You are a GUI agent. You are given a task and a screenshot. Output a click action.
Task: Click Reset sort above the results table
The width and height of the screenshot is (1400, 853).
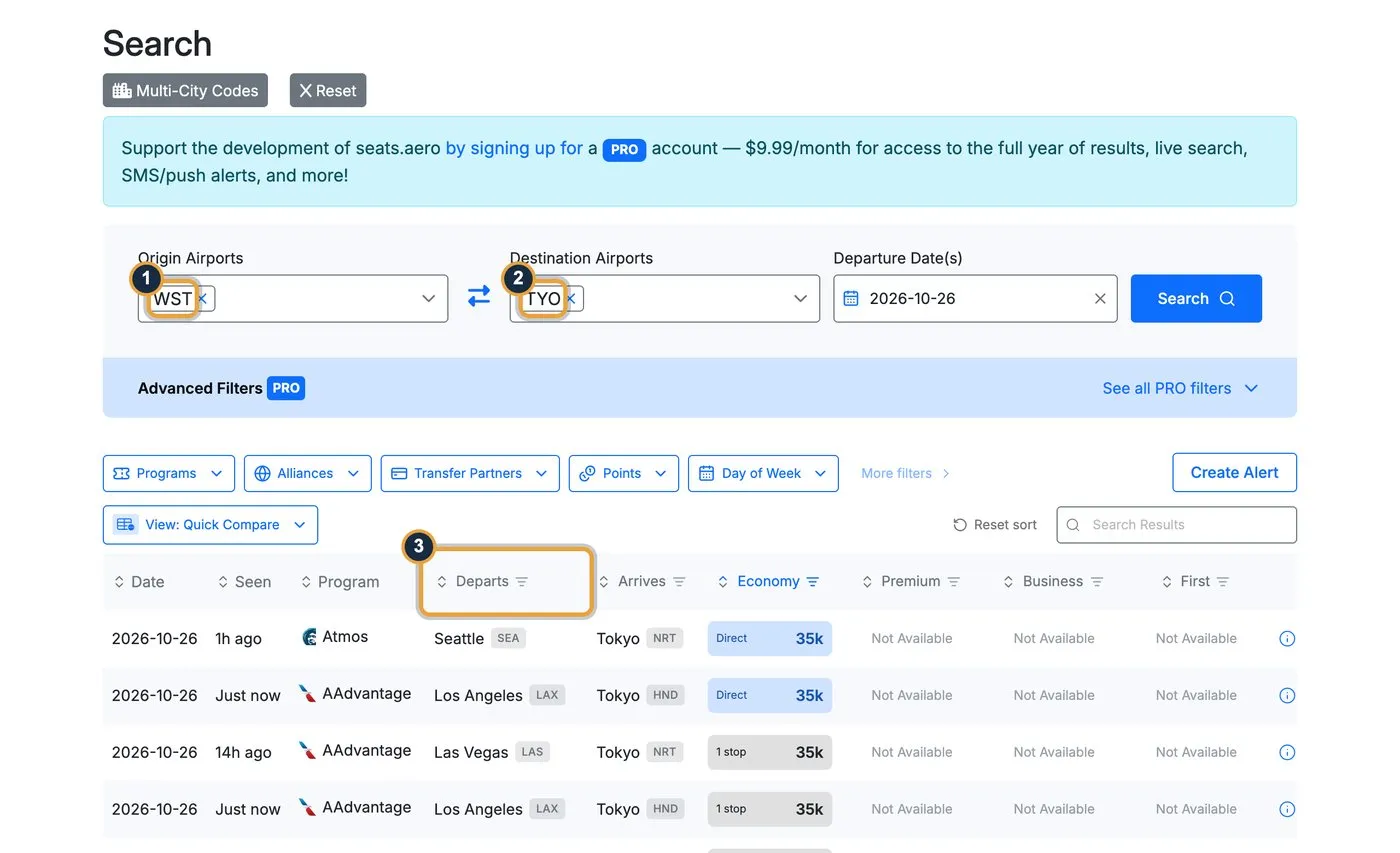click(995, 524)
